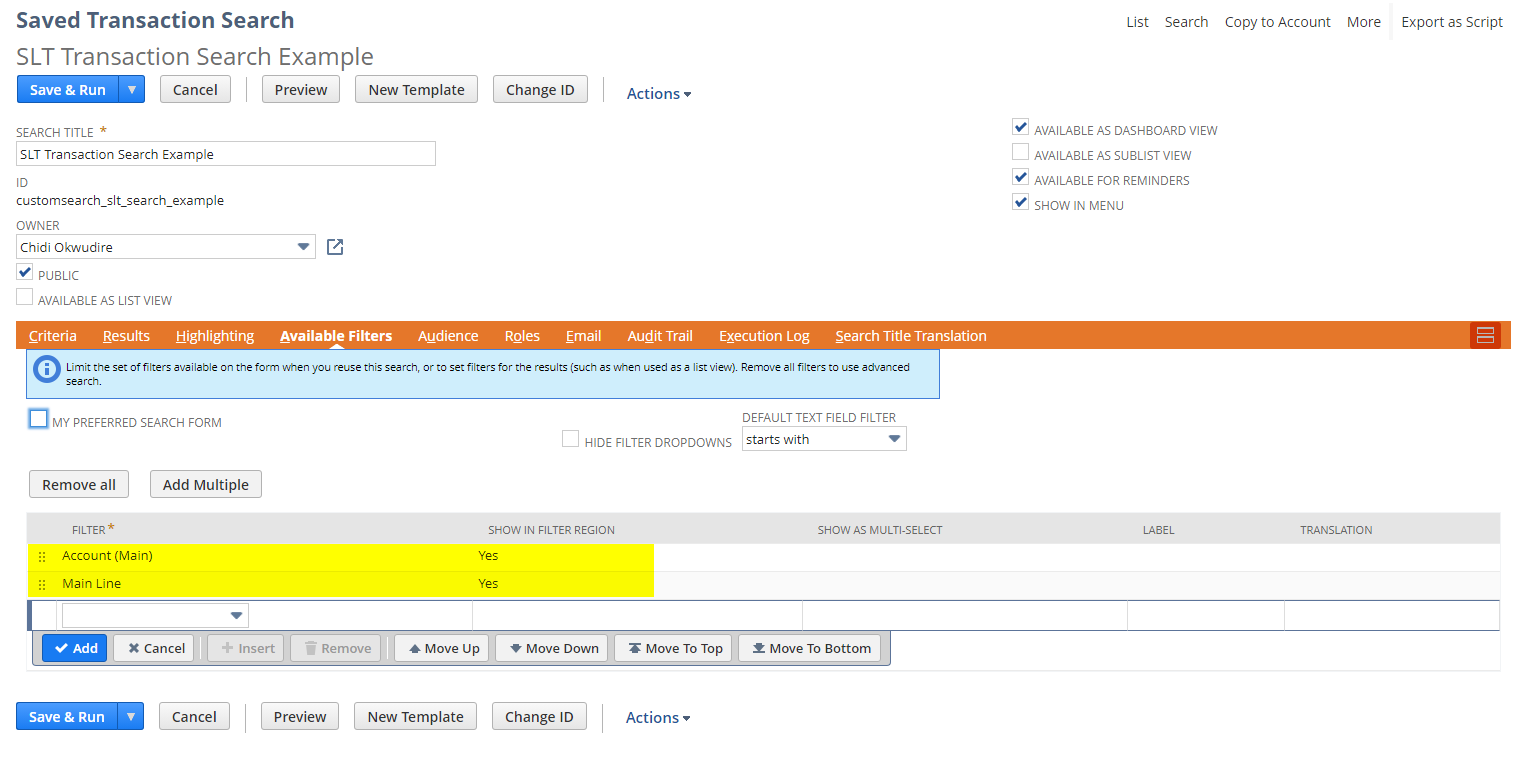Click the Remove all button
Image resolution: width=1527 pixels, height=760 pixels.
point(78,484)
